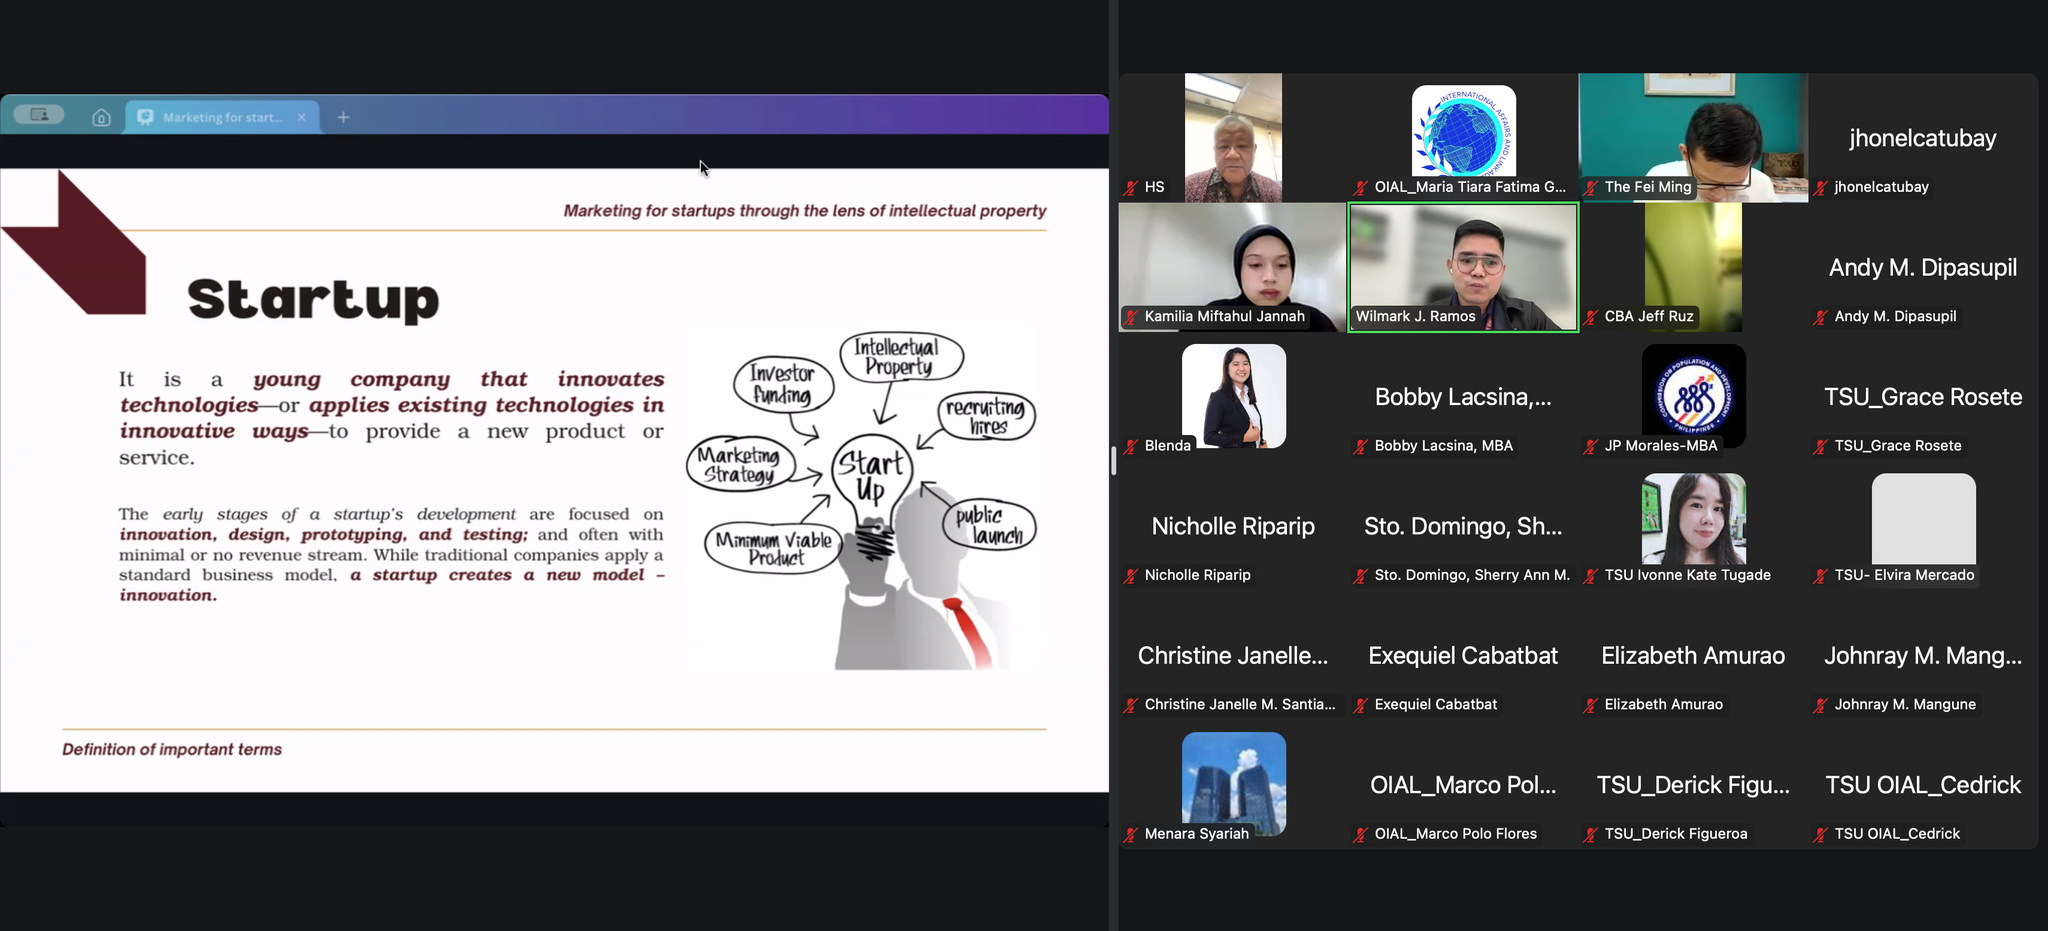
Task: Click the large 'TSU OIAL_Cedrick' name
Action: (x=1923, y=785)
